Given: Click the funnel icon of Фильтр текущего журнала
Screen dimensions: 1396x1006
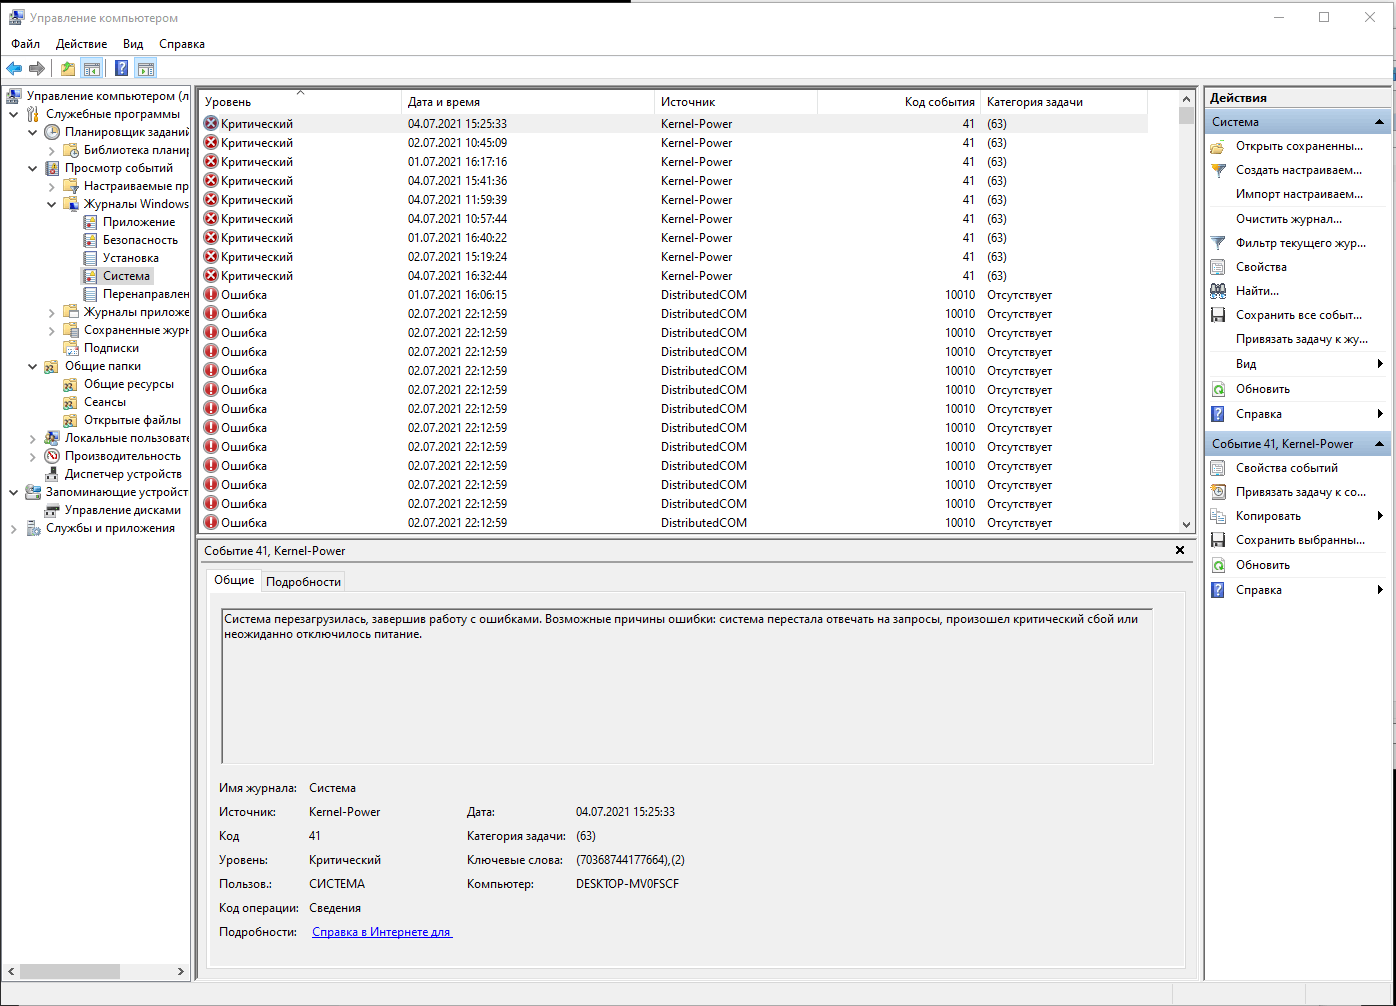Looking at the screenshot, I should pyautogui.click(x=1218, y=243).
